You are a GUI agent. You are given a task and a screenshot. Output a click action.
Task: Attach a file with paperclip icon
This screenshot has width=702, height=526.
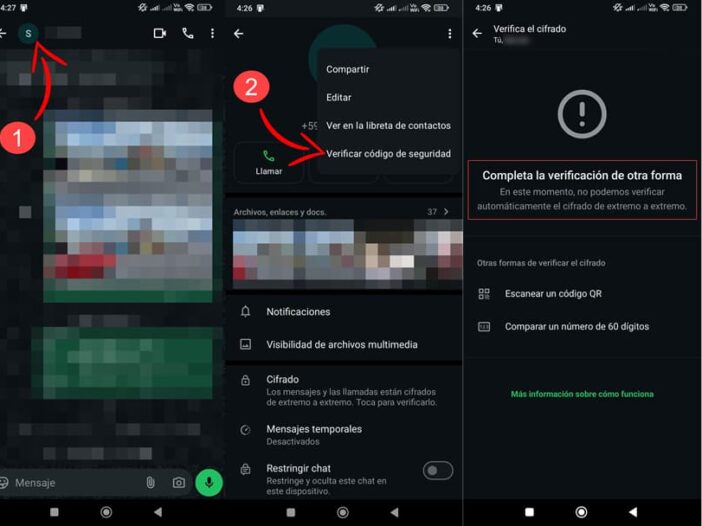pos(150,482)
